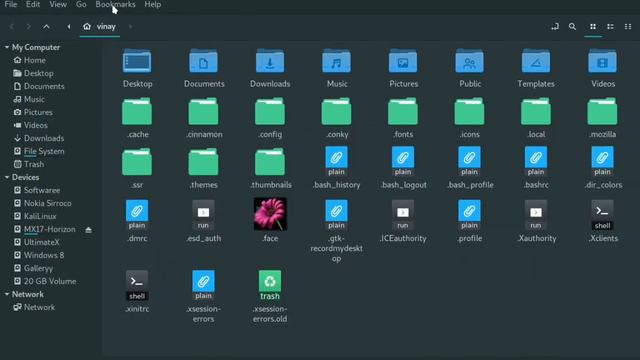Eject the MX17-Horizon device
Screen dimensions: 640x360
[89, 230]
